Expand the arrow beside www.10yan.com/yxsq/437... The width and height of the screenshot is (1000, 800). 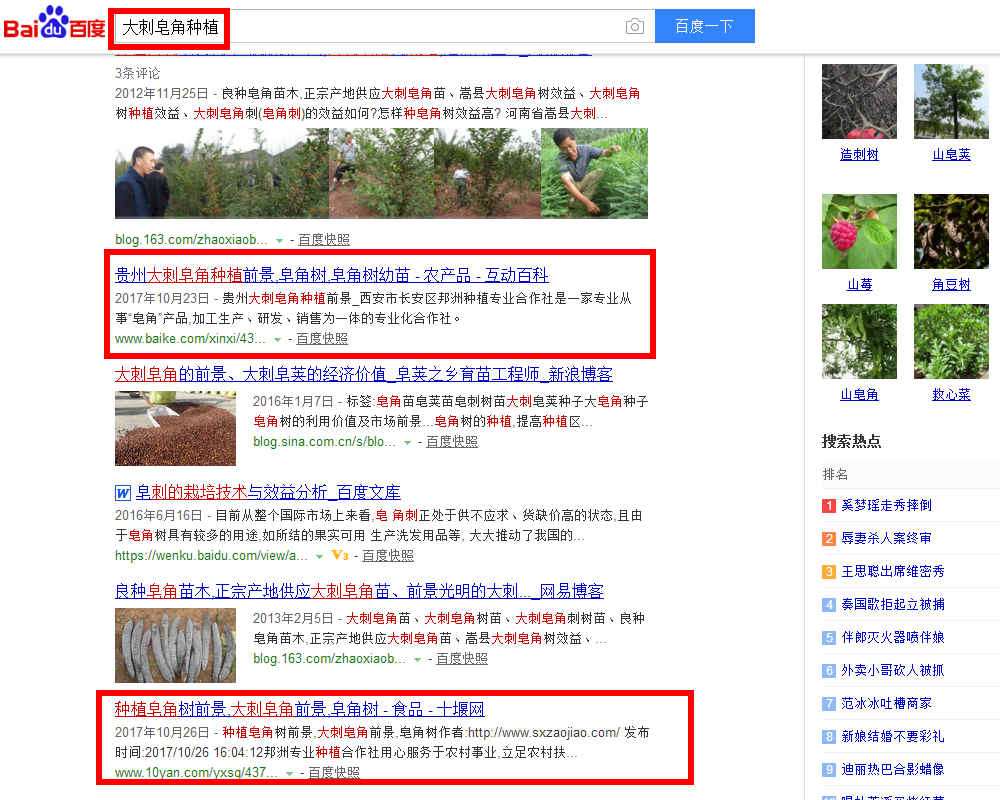[x=290, y=774]
